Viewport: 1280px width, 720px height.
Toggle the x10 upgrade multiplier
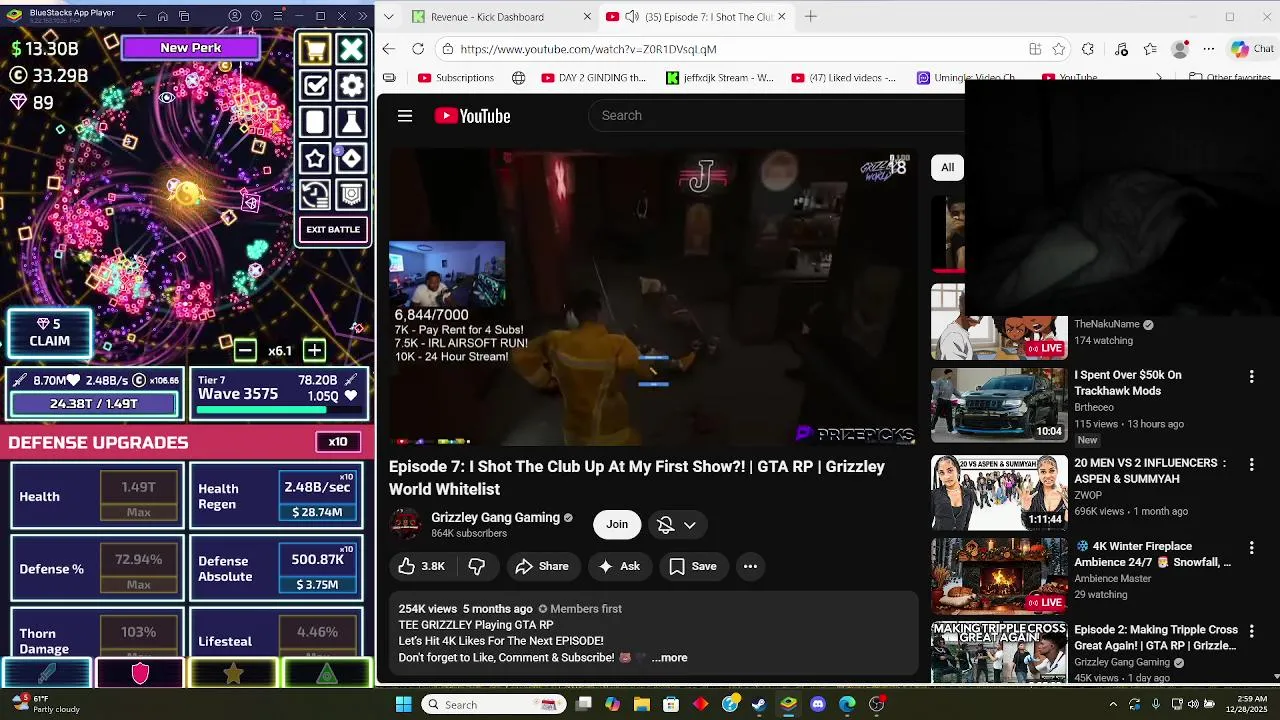tap(338, 442)
